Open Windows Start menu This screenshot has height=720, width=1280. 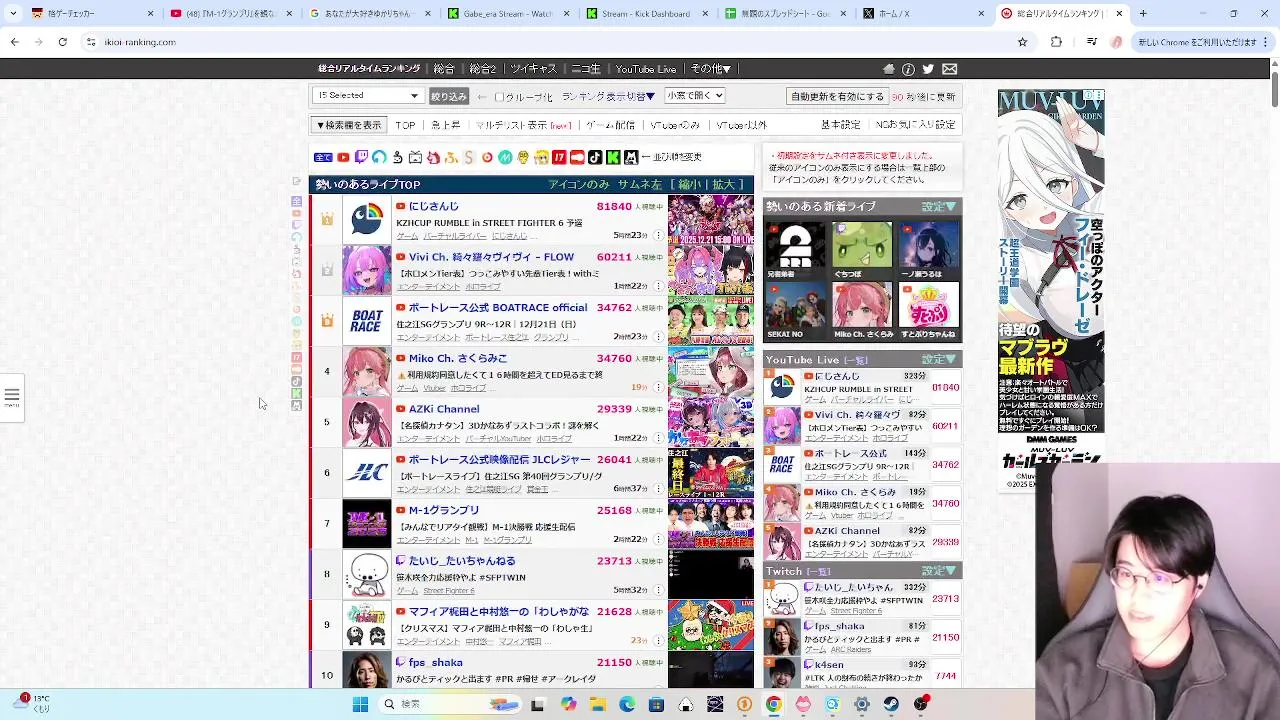[x=360, y=704]
